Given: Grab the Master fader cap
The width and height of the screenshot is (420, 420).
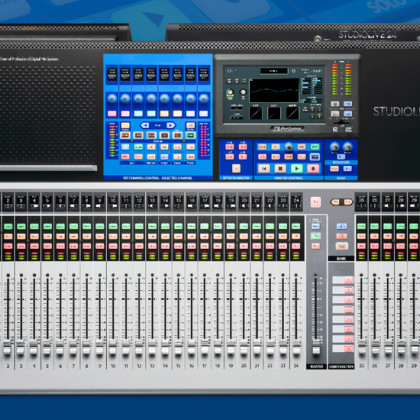Looking at the screenshot, I should [x=316, y=349].
